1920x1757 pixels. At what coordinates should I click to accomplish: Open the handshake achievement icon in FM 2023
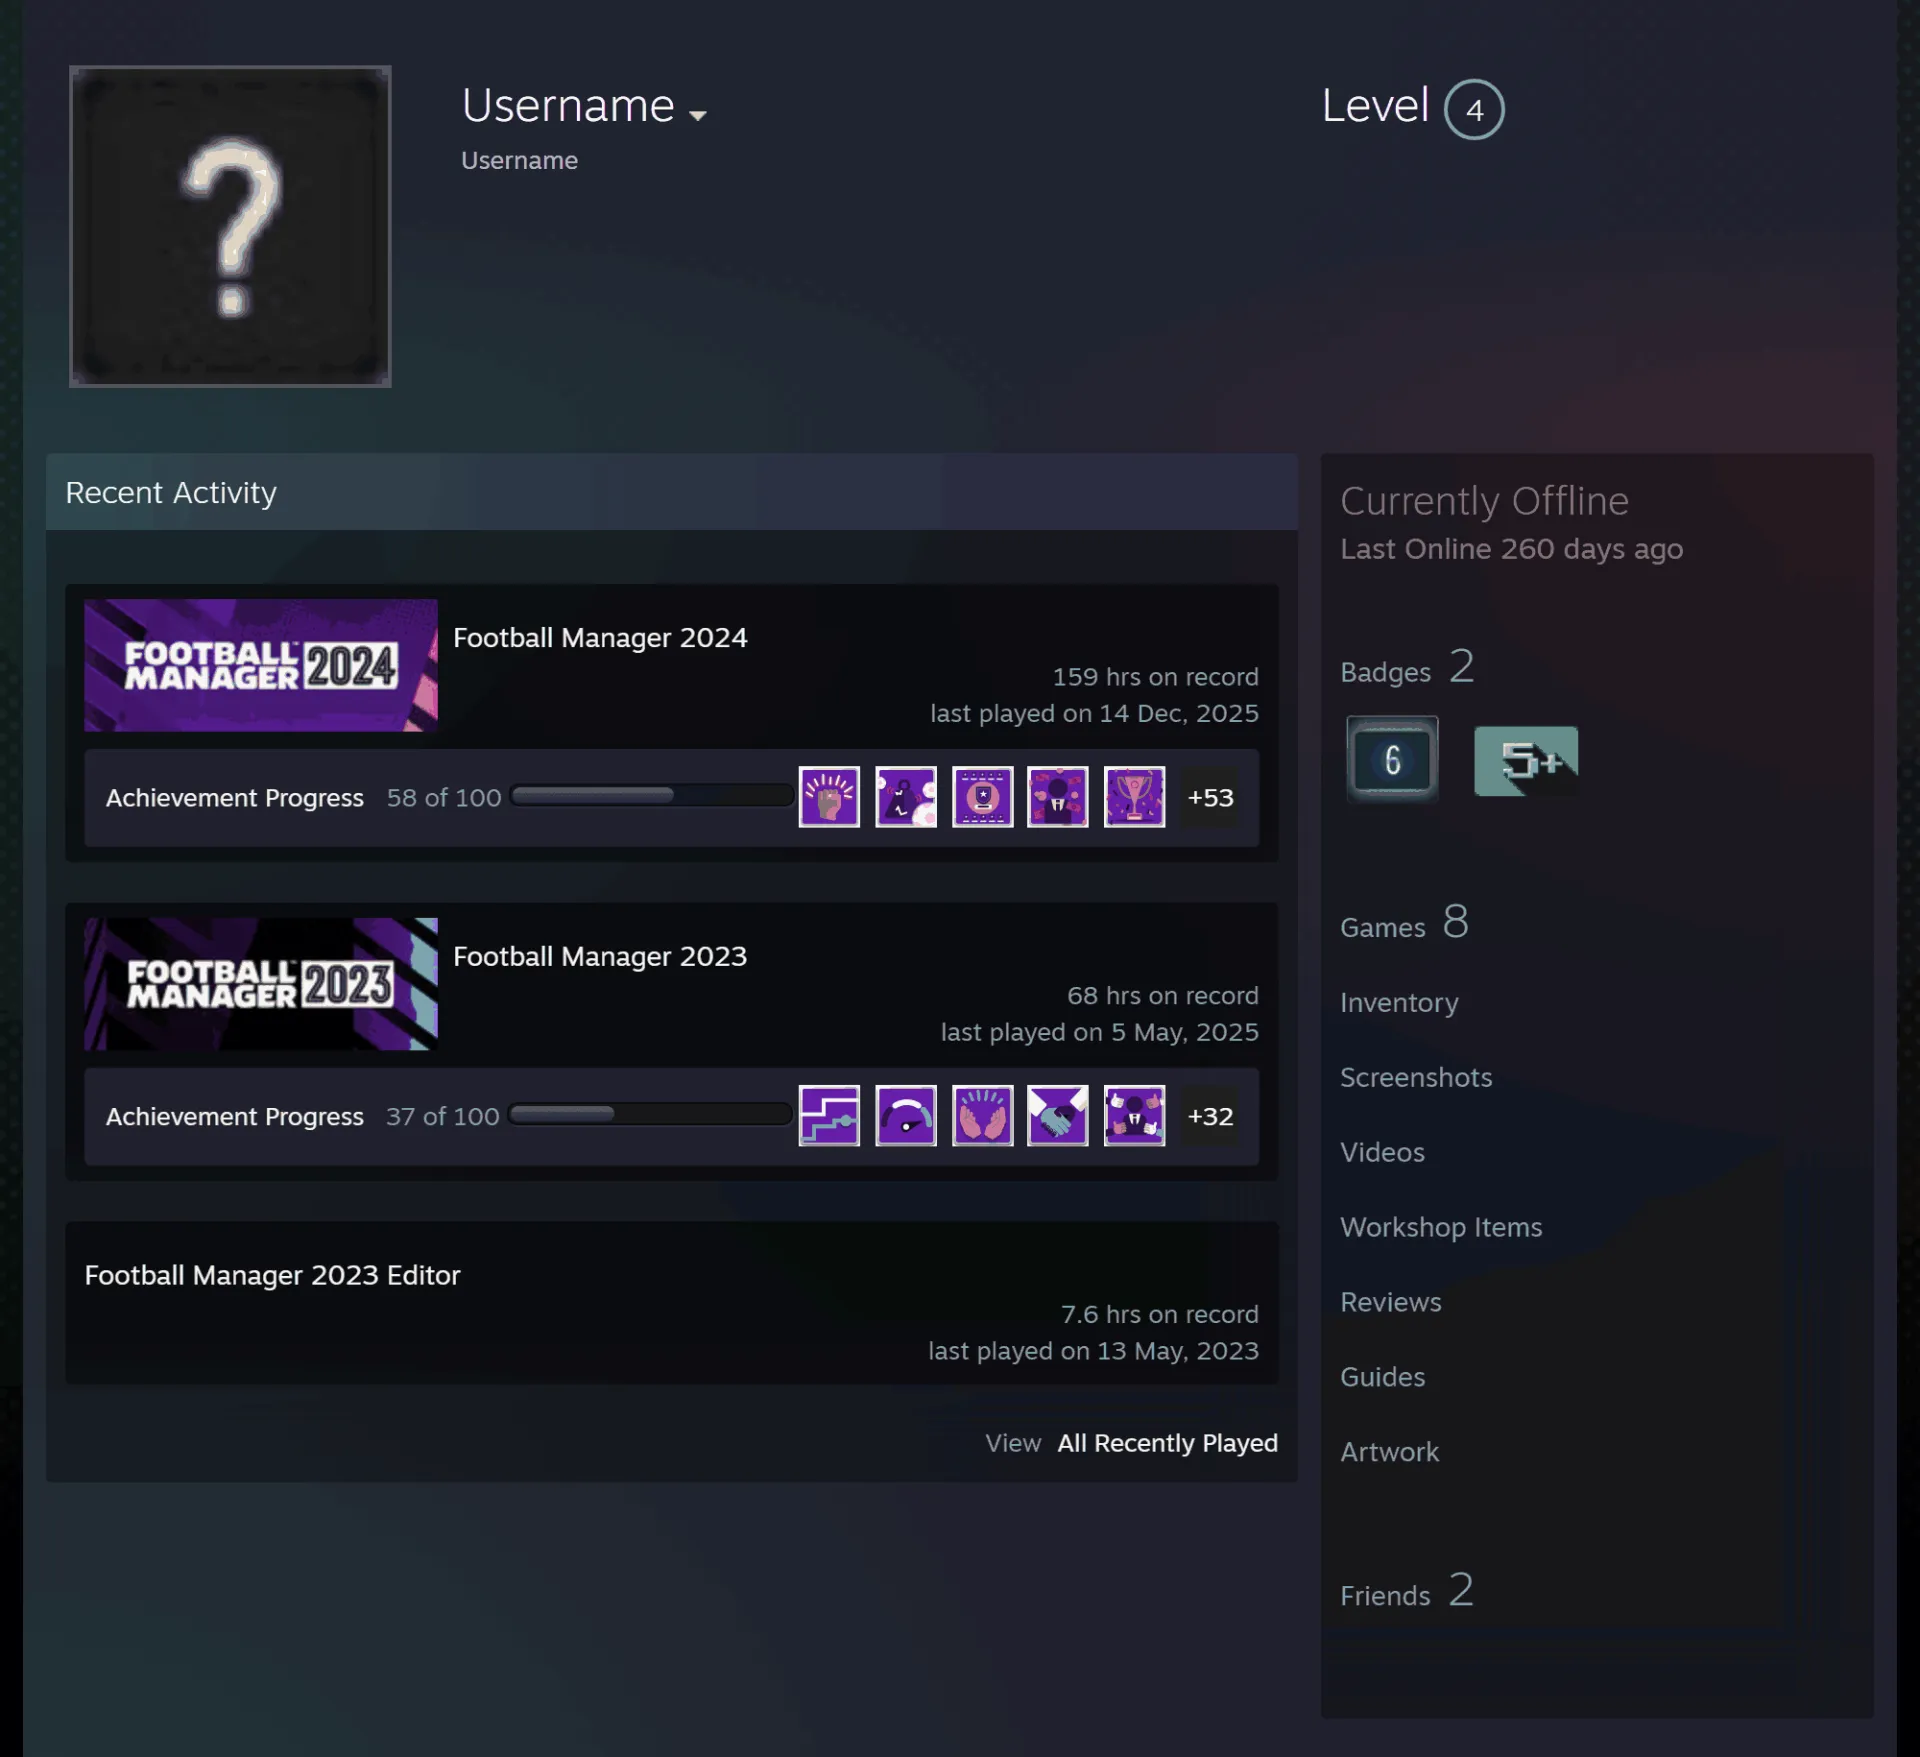(x=1058, y=1115)
